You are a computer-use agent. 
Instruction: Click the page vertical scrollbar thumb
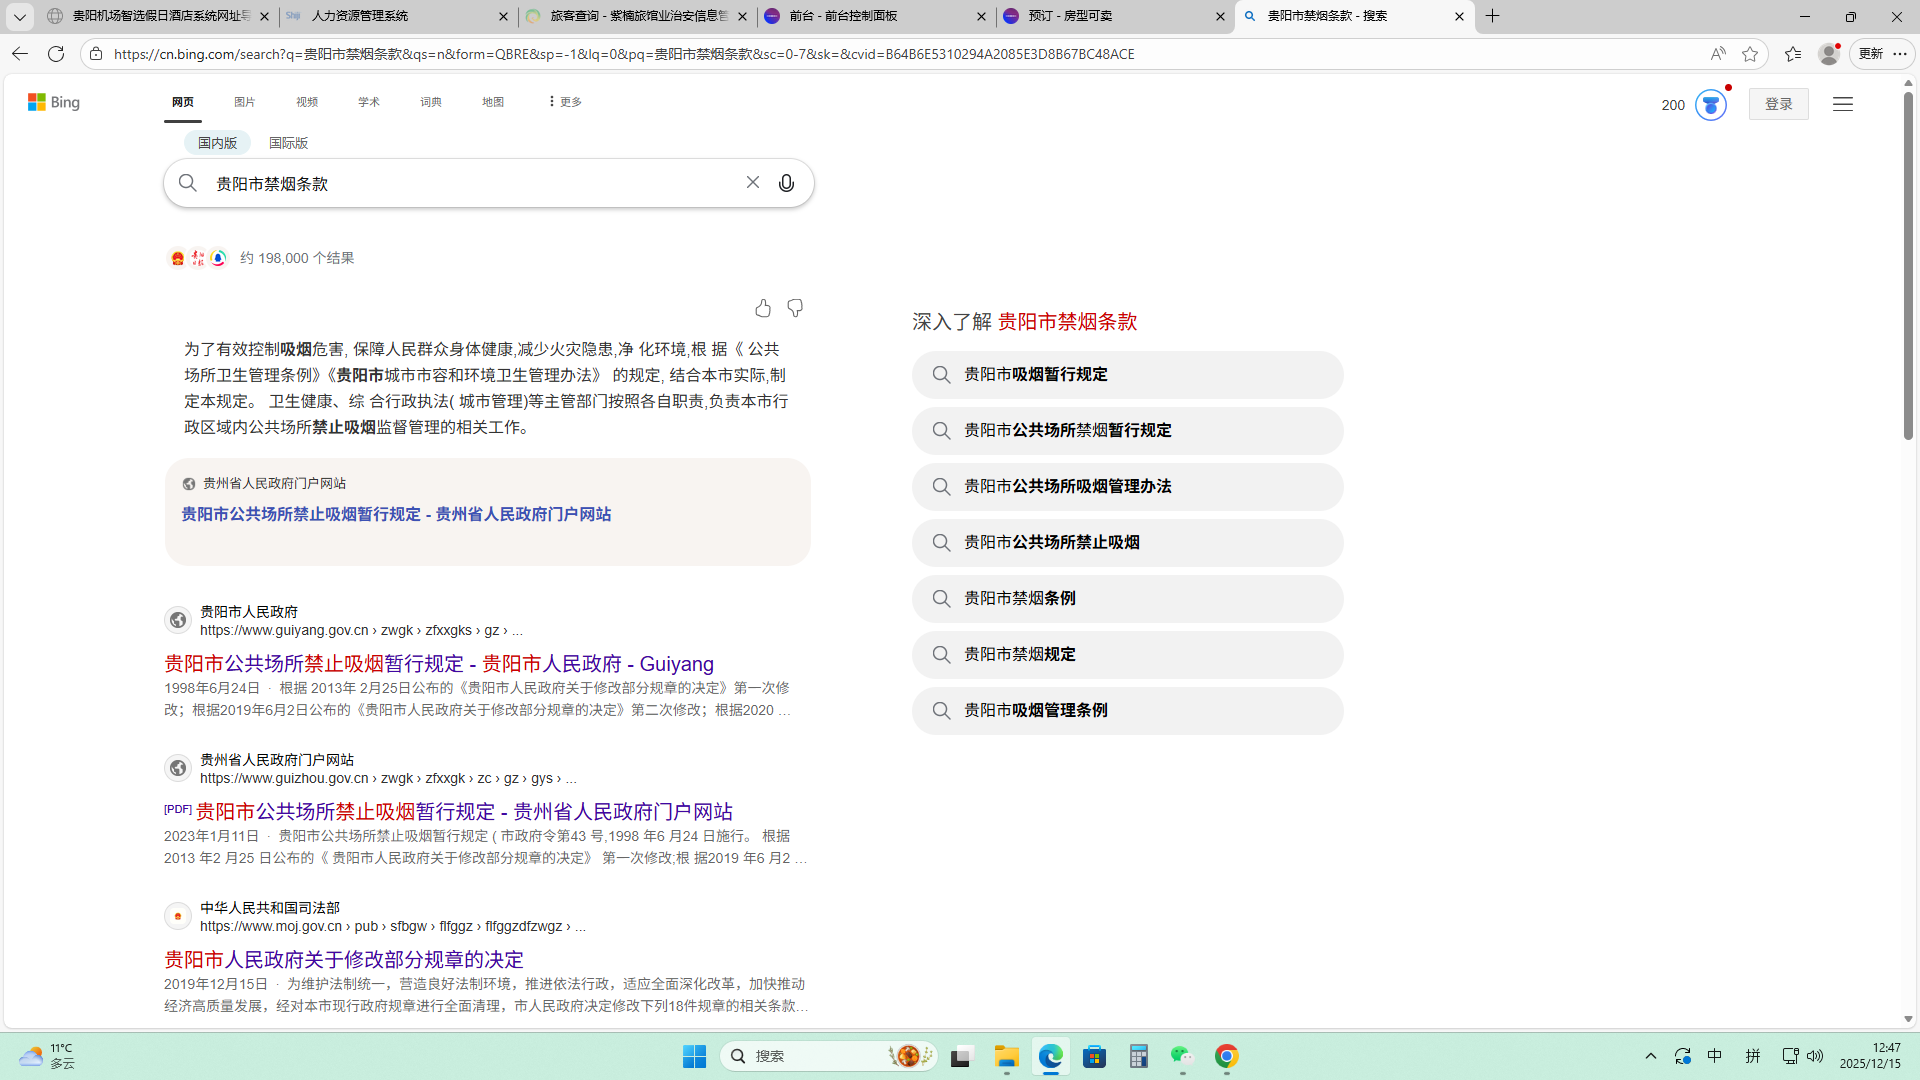click(1908, 265)
